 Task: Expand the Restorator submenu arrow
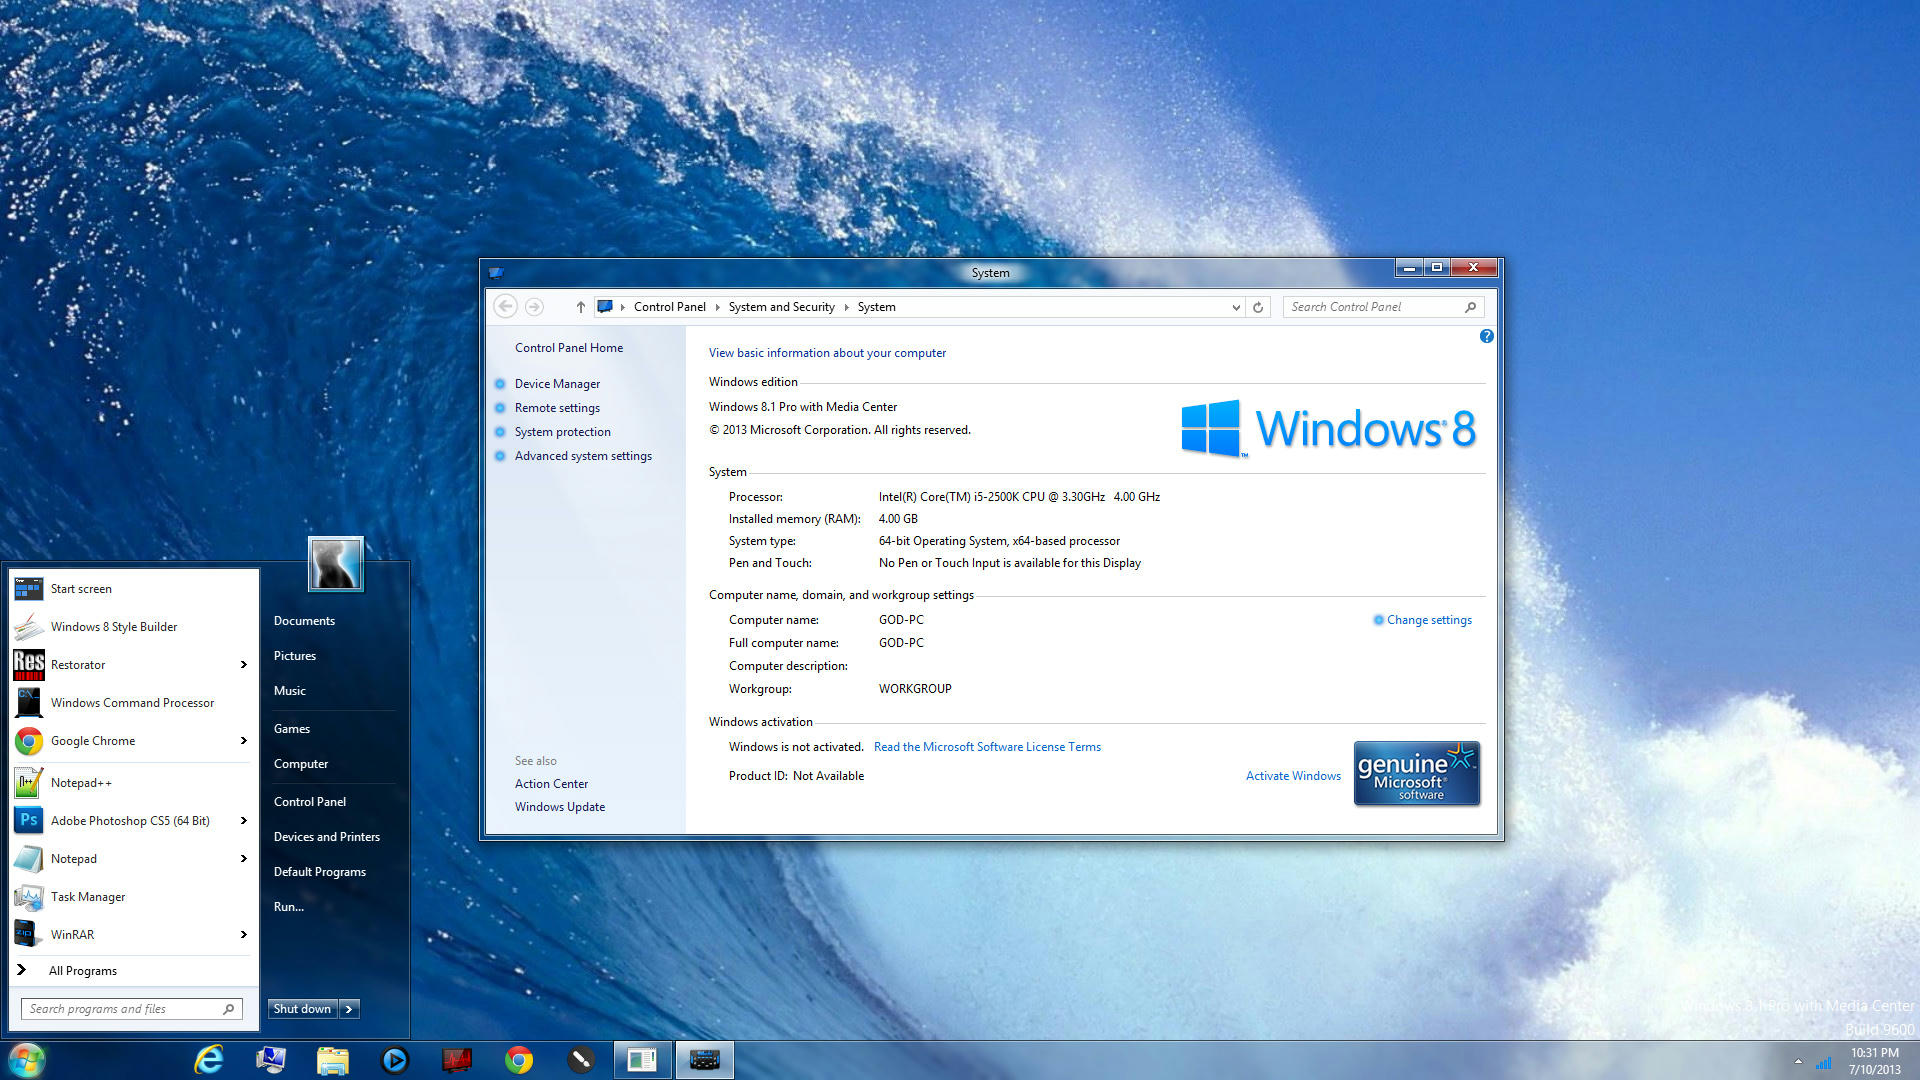click(243, 664)
